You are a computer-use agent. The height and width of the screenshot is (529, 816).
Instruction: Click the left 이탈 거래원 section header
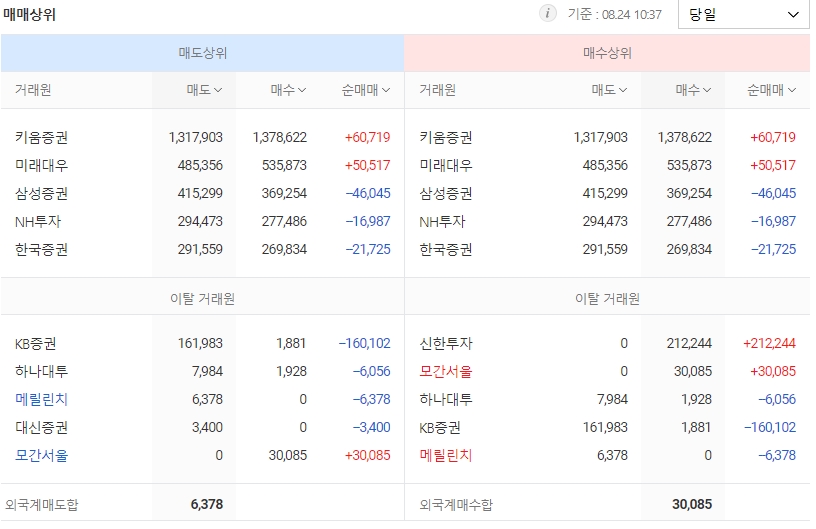202,299
